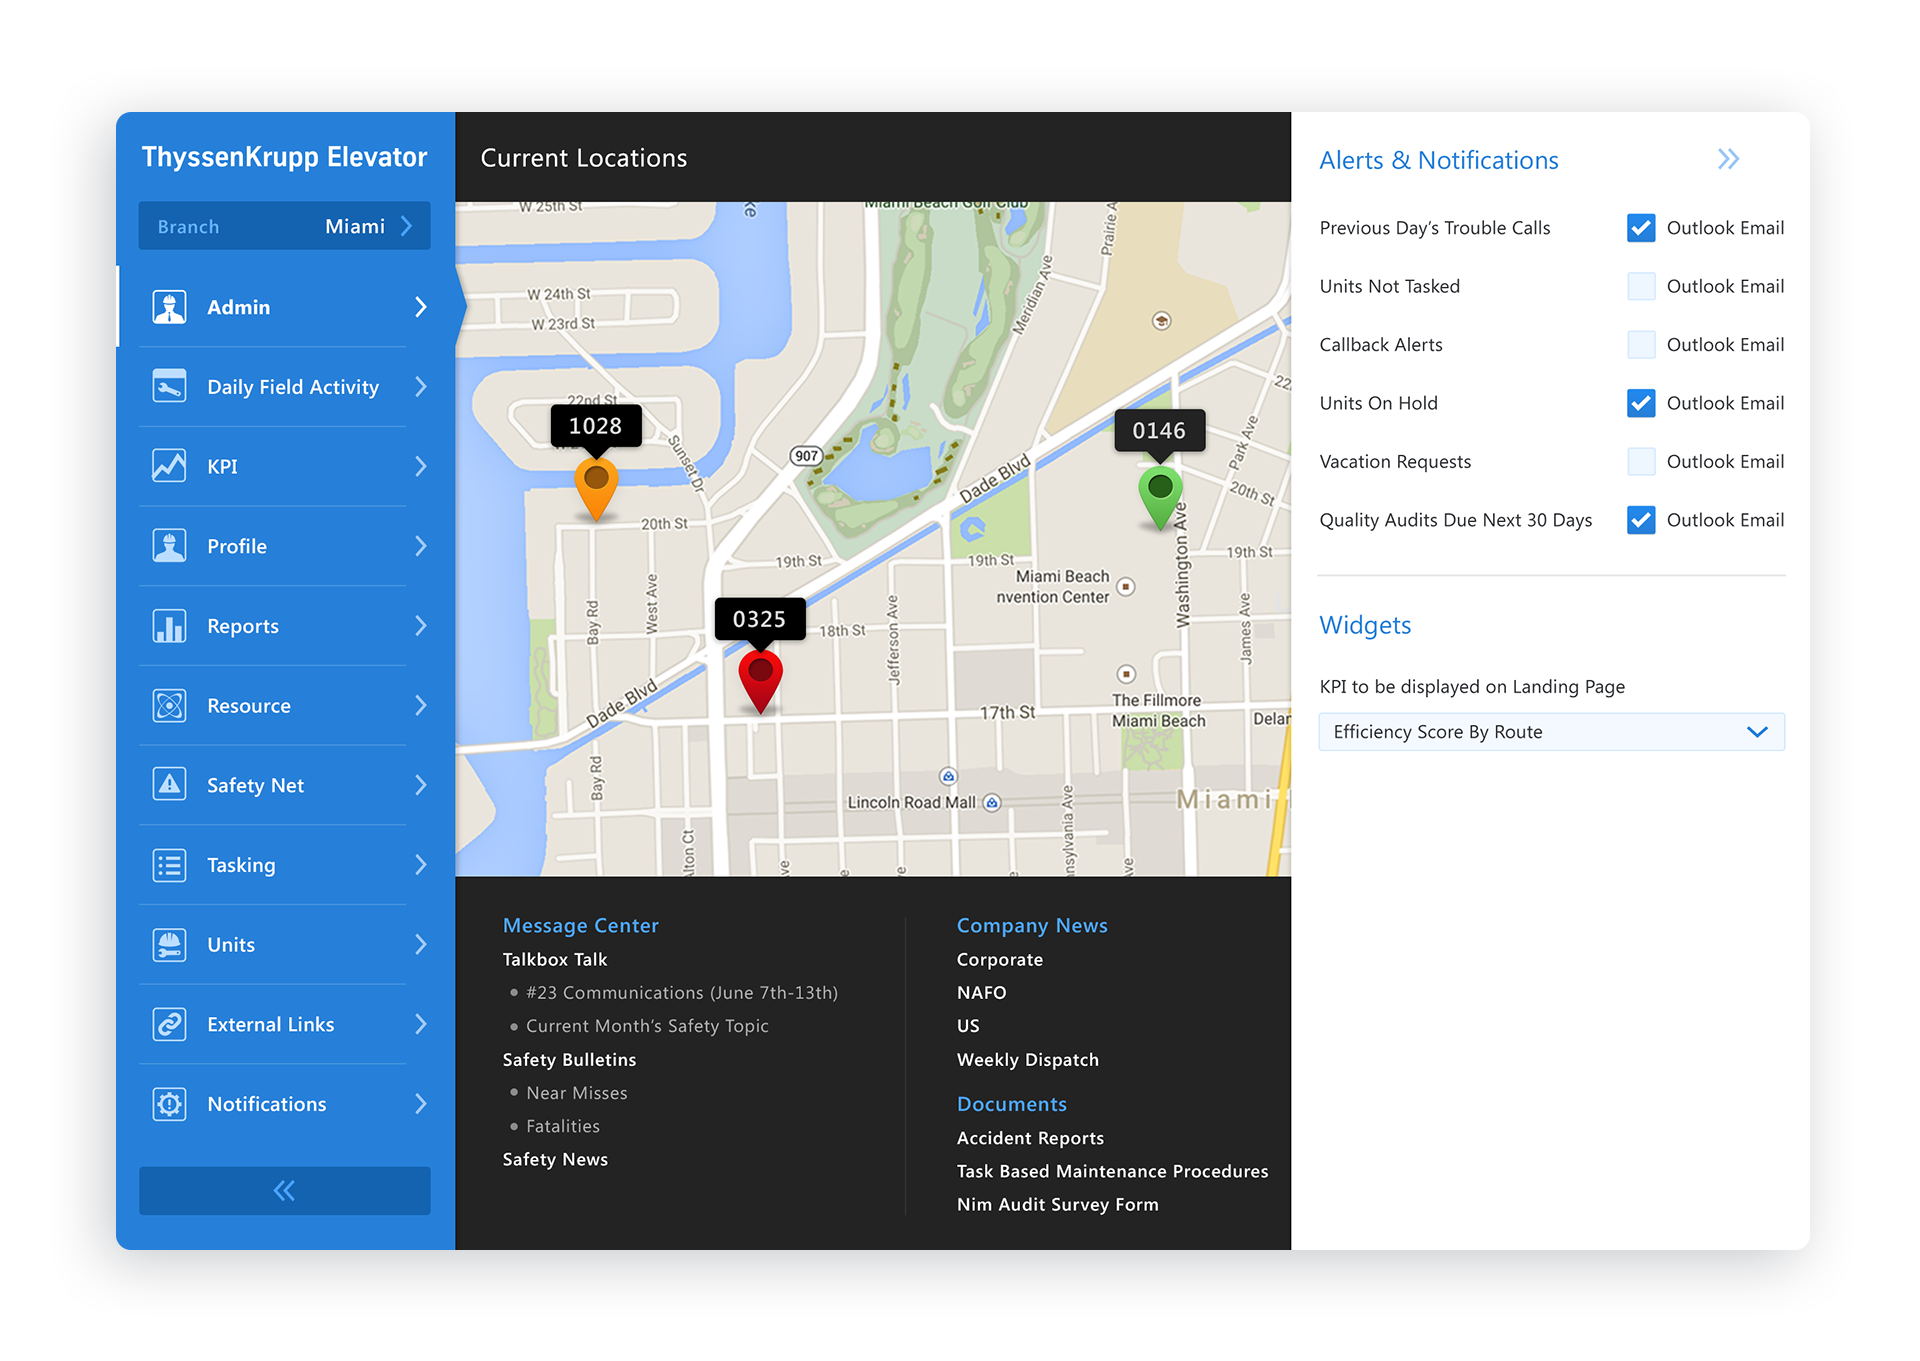Screen dimensions: 1920x1361
Task: Click the Lincoln Road Mall map marker
Action: click(x=992, y=802)
